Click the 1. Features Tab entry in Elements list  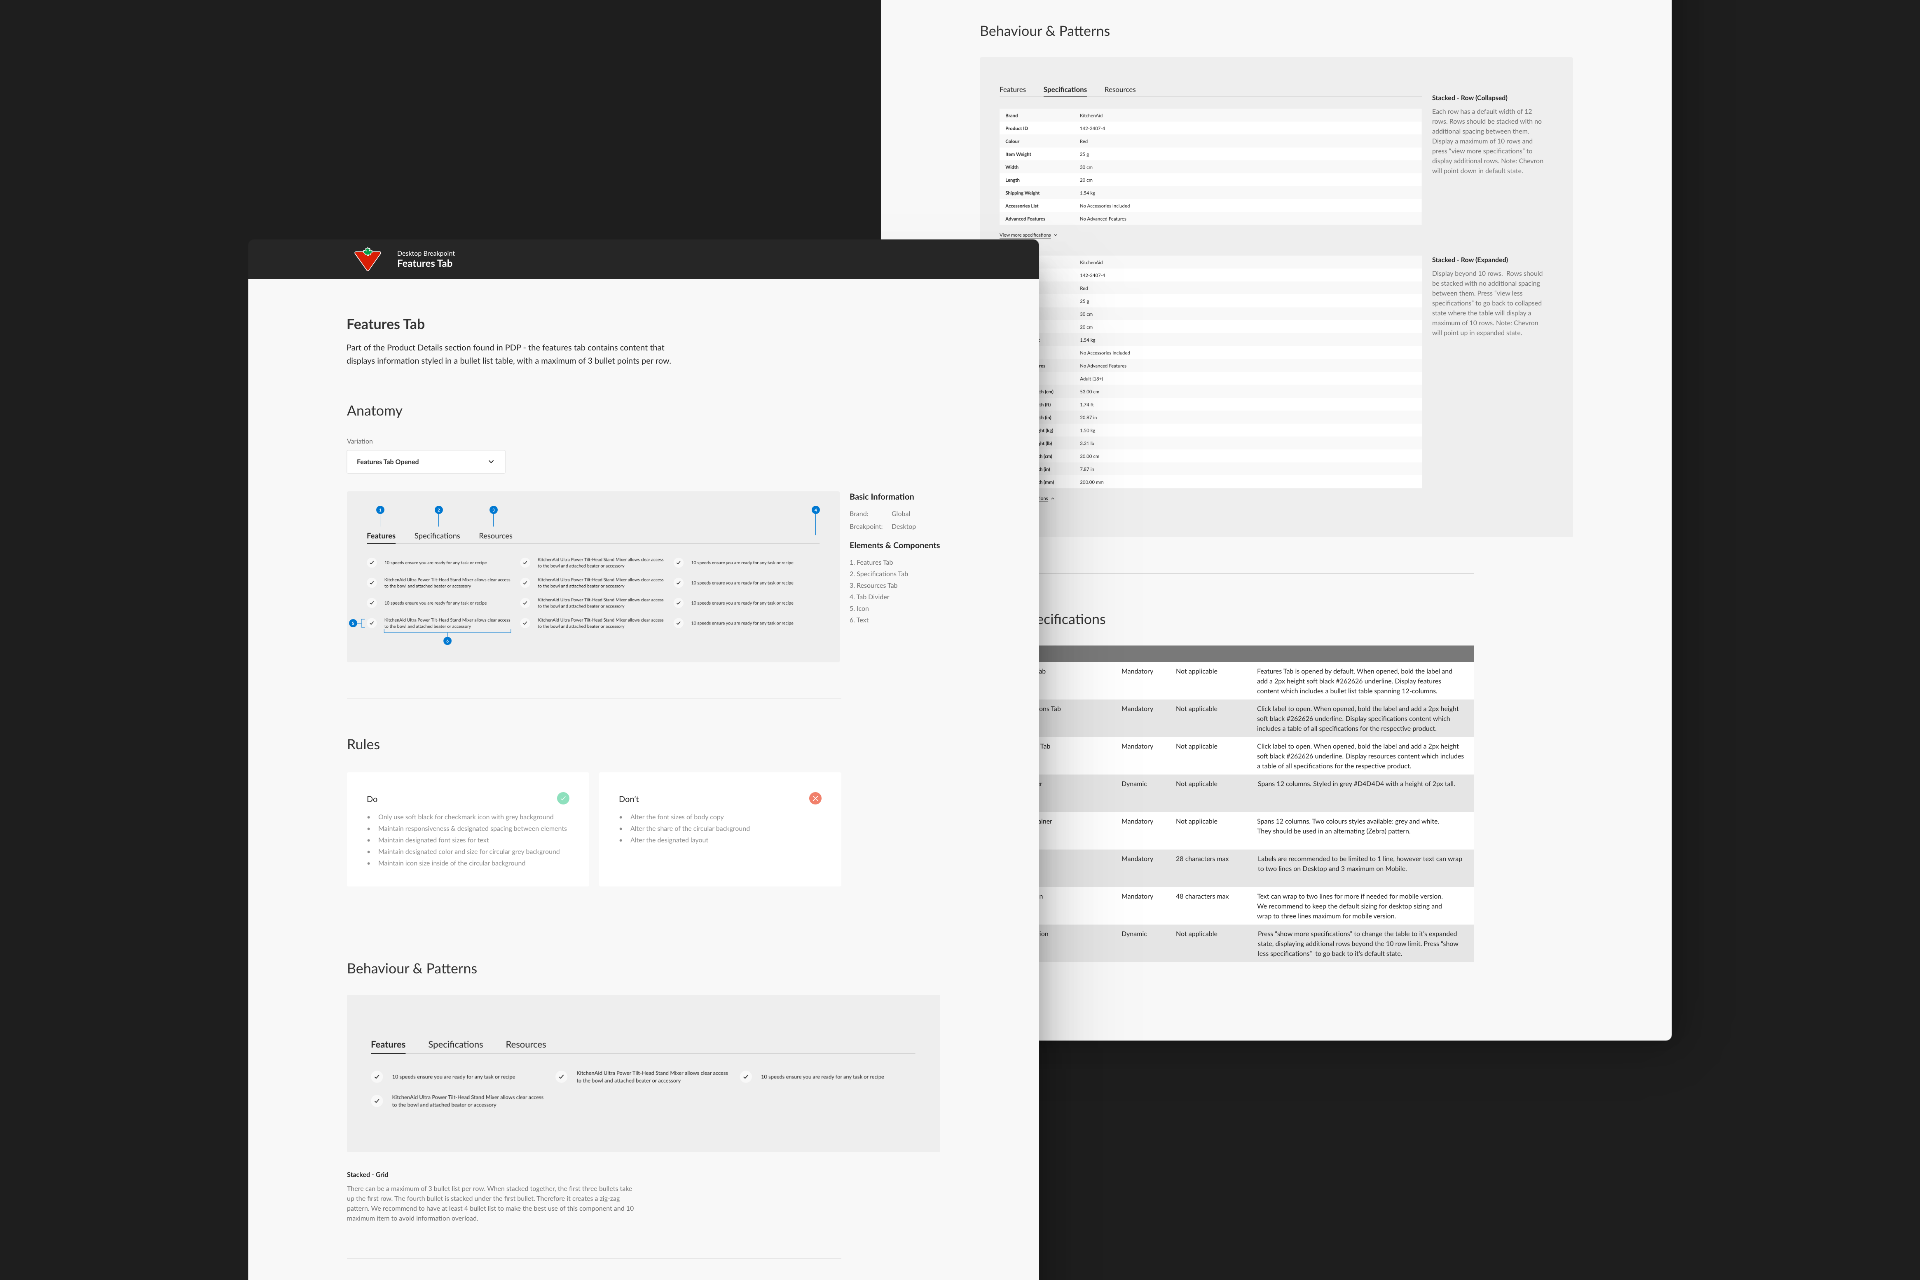click(871, 563)
